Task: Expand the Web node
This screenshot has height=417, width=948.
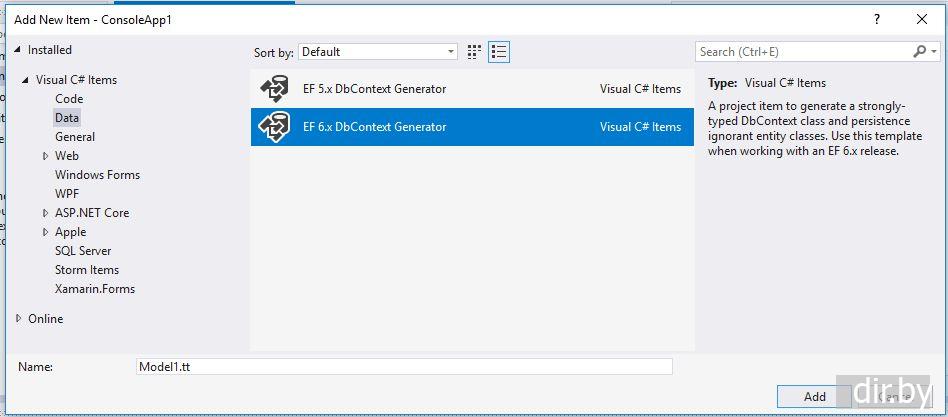Action: pos(45,156)
